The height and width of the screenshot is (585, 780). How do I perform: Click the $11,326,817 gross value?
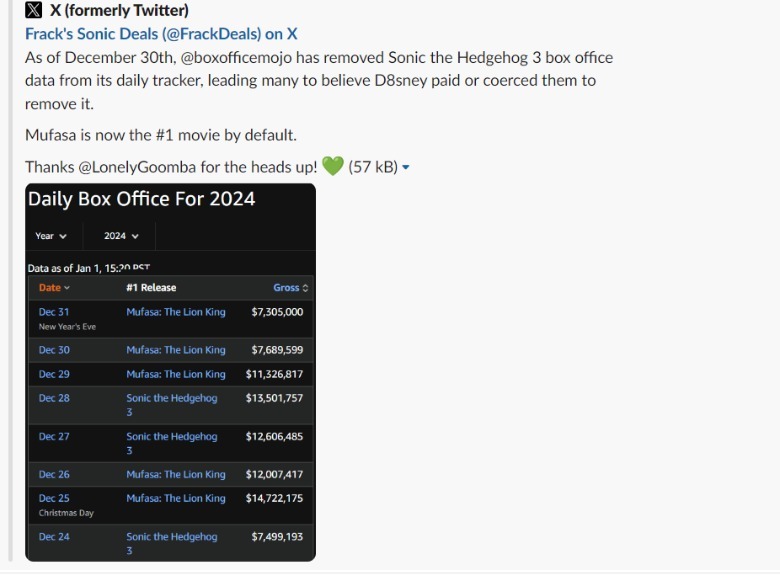click(x=274, y=374)
